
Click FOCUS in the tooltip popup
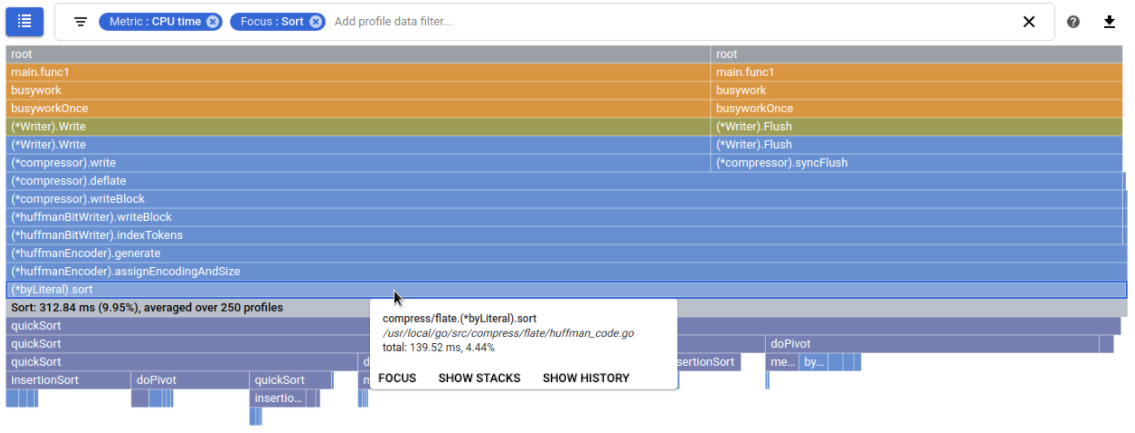point(397,378)
